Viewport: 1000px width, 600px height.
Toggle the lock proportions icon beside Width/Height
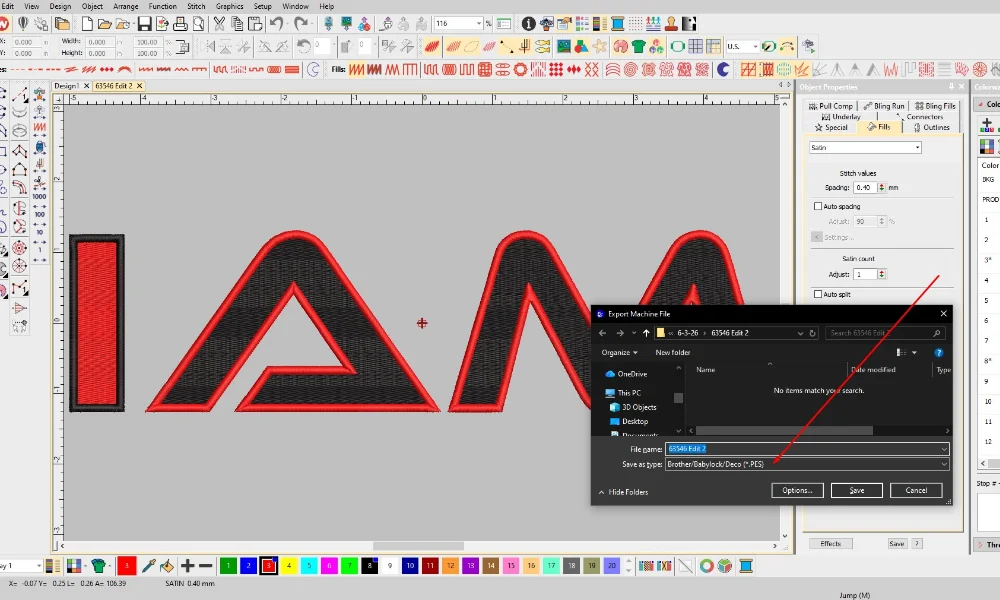[x=182, y=47]
